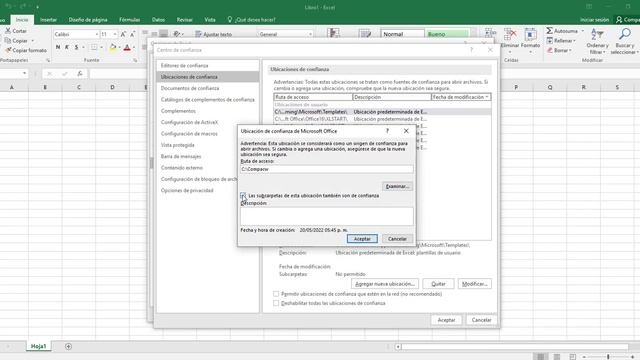
Task: Click insert function fx icon
Action: tap(80, 73)
